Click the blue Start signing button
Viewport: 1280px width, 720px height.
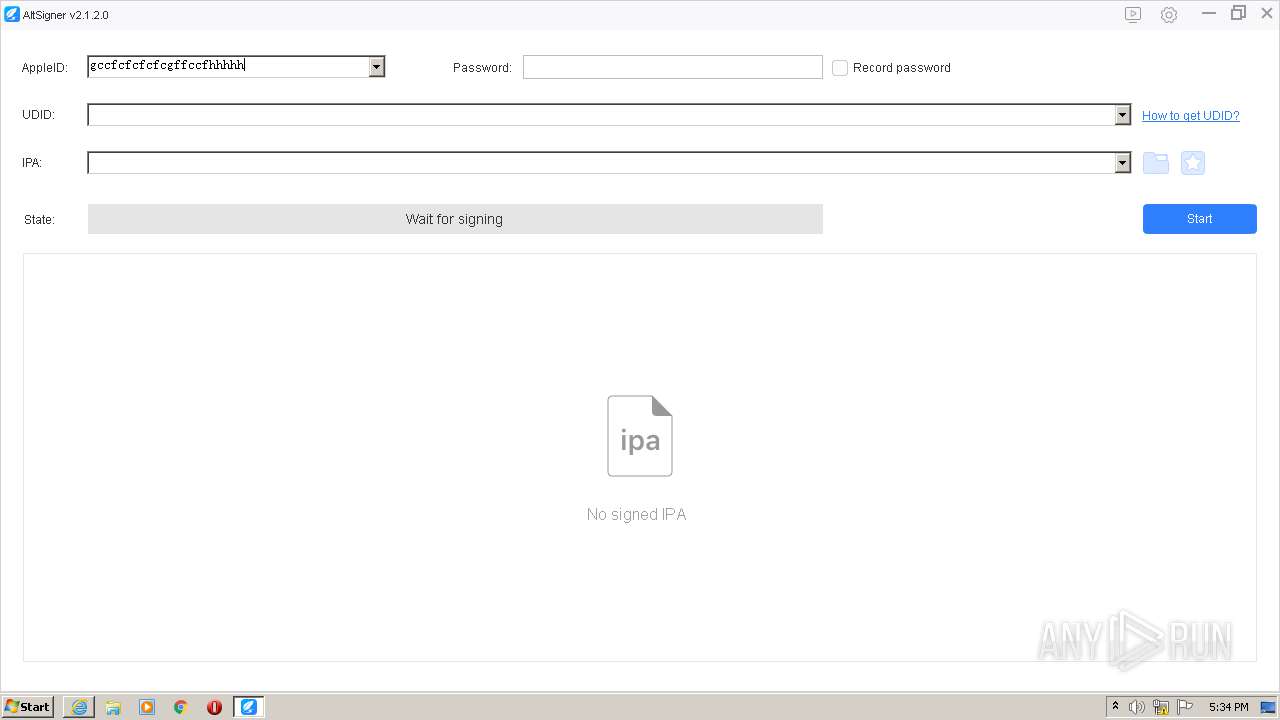[1199, 219]
